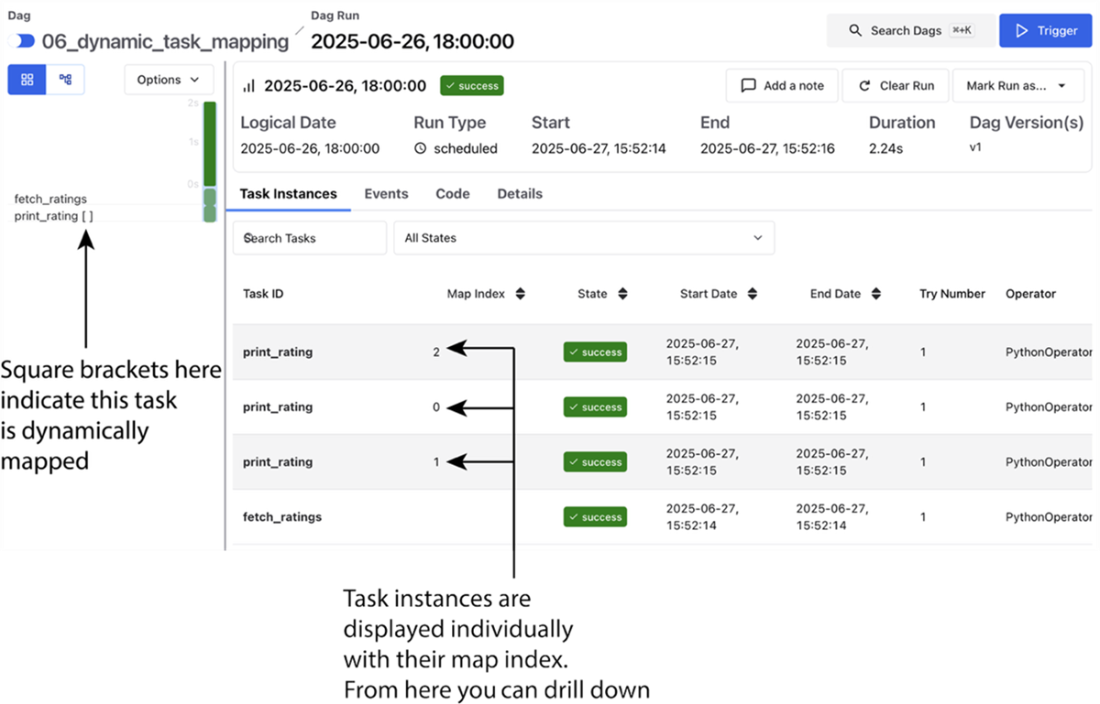The height and width of the screenshot is (704, 1100).
Task: Open the Task Instances tab
Action: pyautogui.click(x=288, y=194)
